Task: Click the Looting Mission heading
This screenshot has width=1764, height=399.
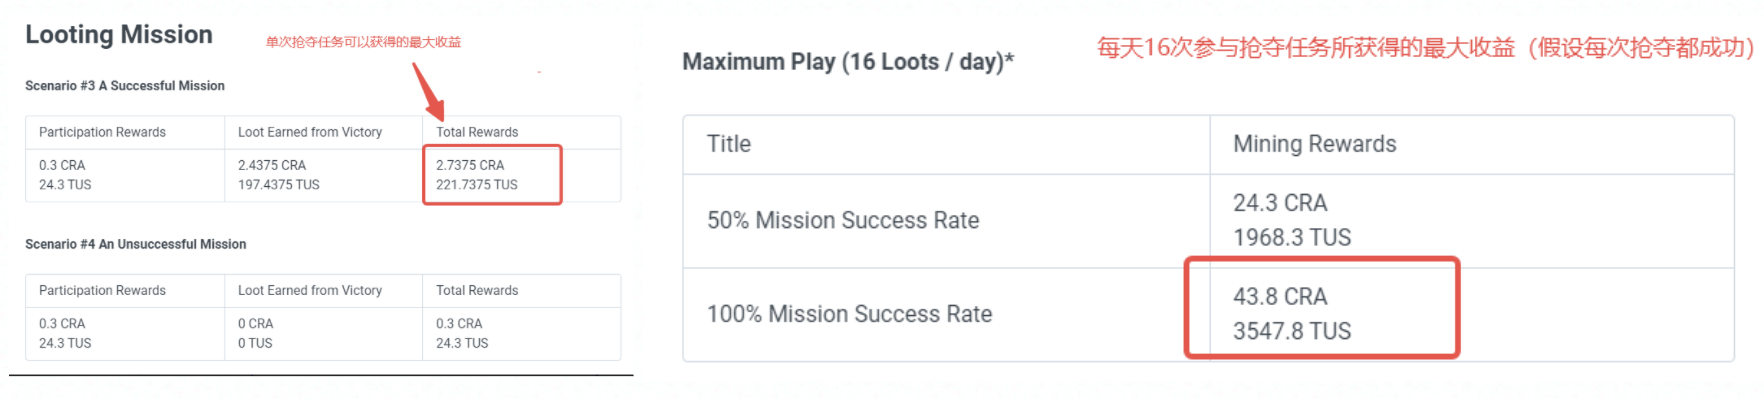Action: pos(118,35)
